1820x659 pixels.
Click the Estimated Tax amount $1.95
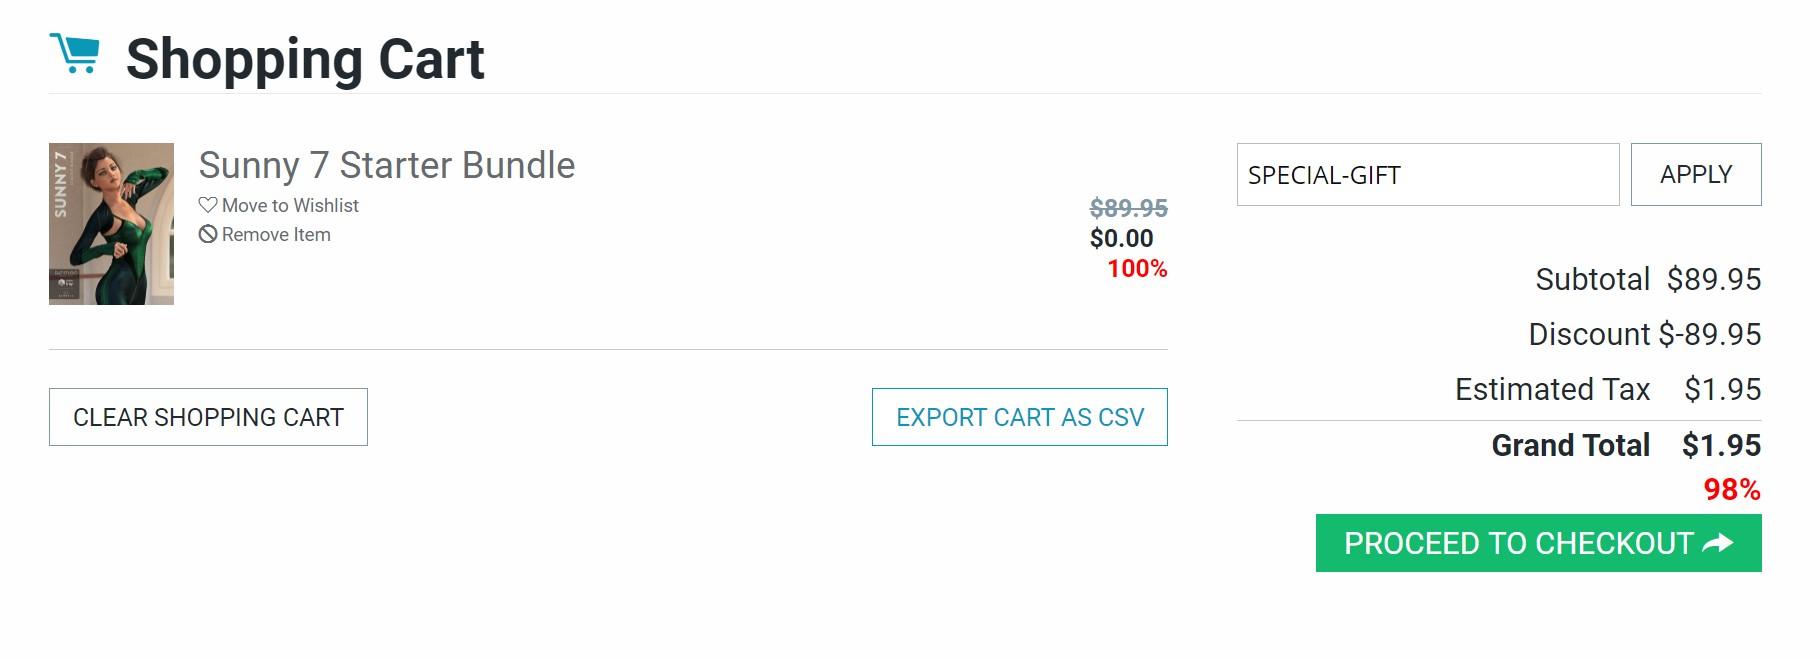pos(1722,389)
